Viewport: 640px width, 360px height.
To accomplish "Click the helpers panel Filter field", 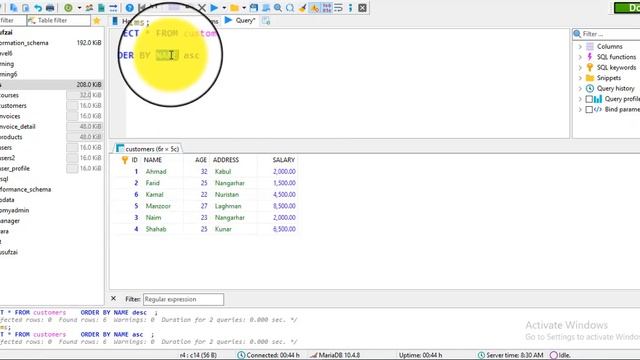I will (x=607, y=34).
